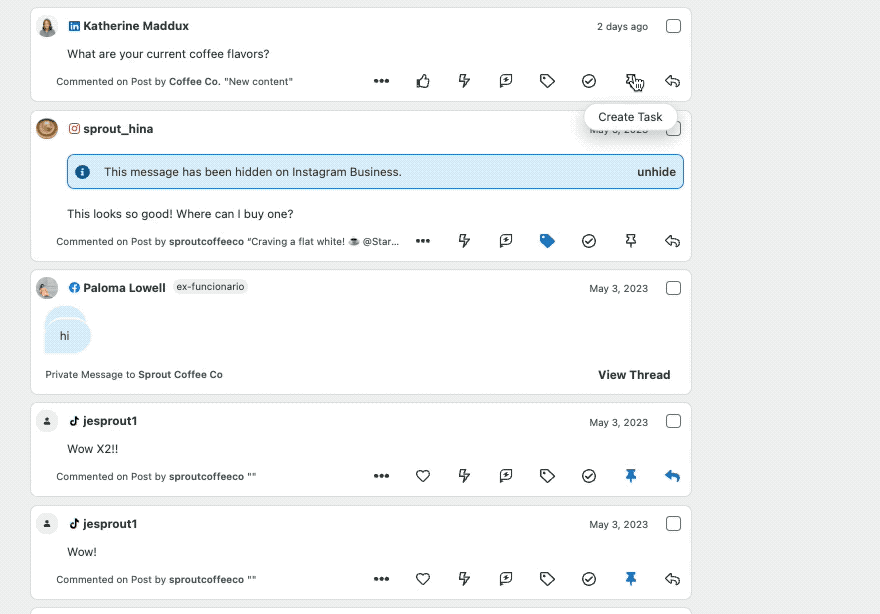Open Sprout Coffee Co private message recipient

coord(180,375)
